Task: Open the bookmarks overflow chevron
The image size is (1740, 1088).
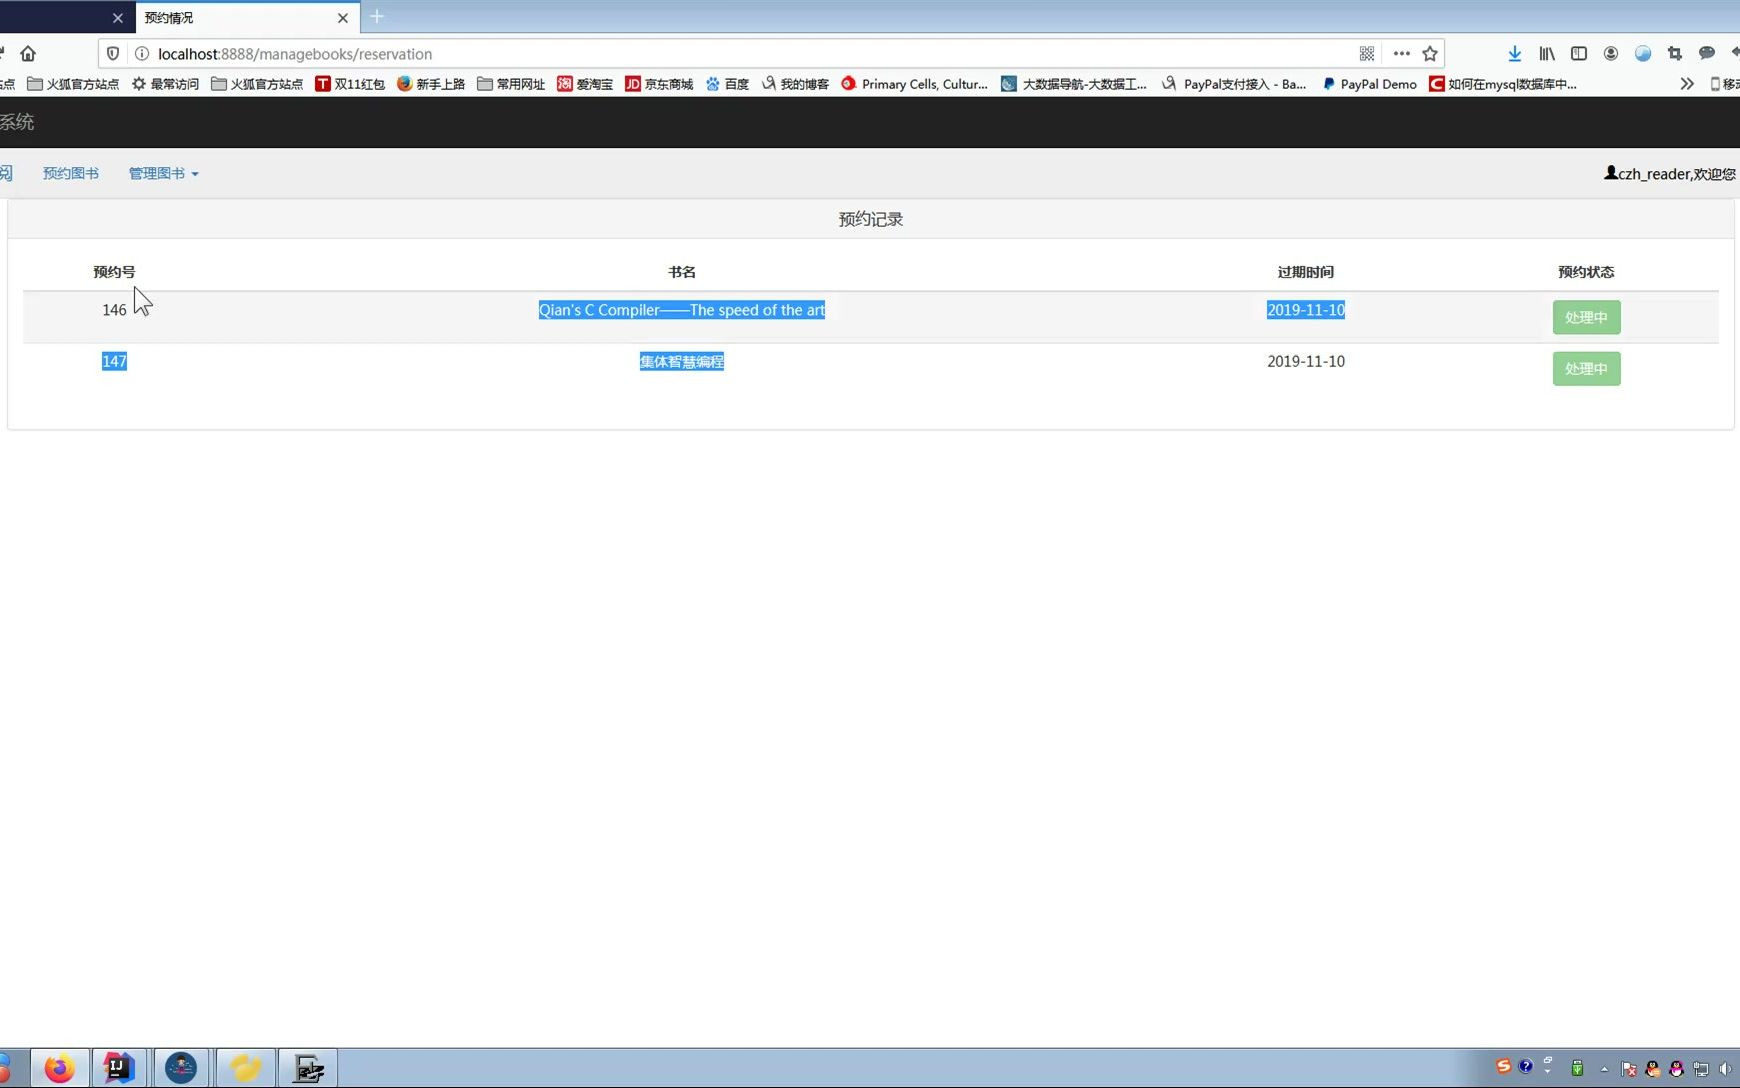Action: click(x=1686, y=84)
